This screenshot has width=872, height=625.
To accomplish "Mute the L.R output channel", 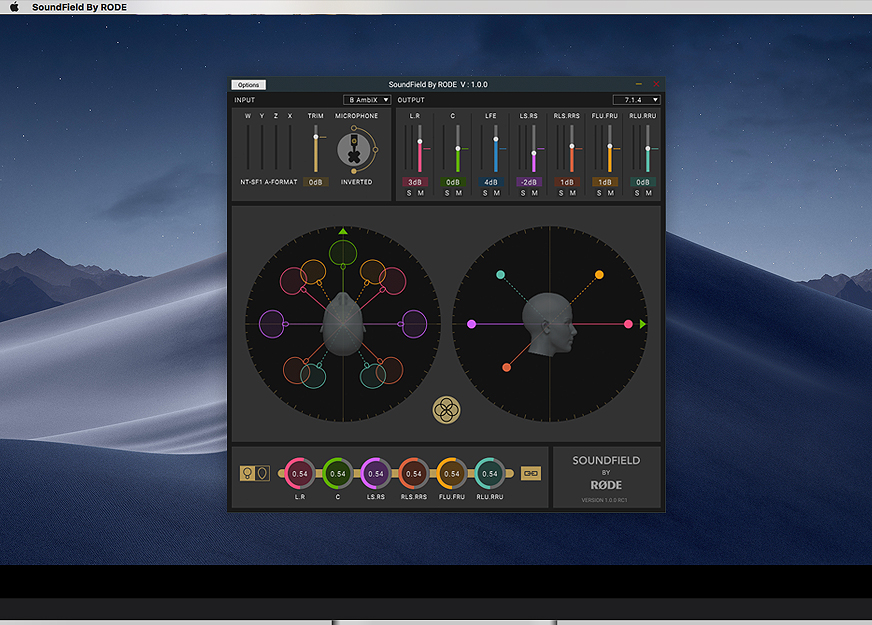I will click(421, 193).
